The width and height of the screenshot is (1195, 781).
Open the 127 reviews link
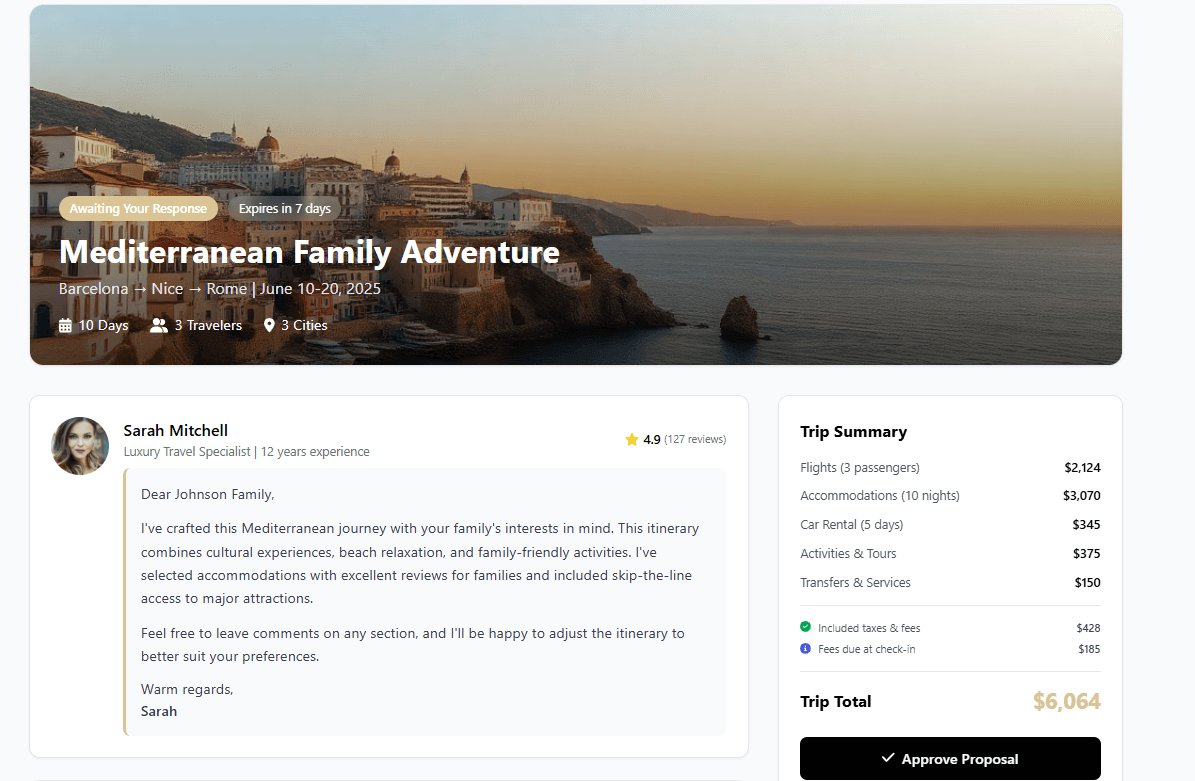(x=695, y=439)
